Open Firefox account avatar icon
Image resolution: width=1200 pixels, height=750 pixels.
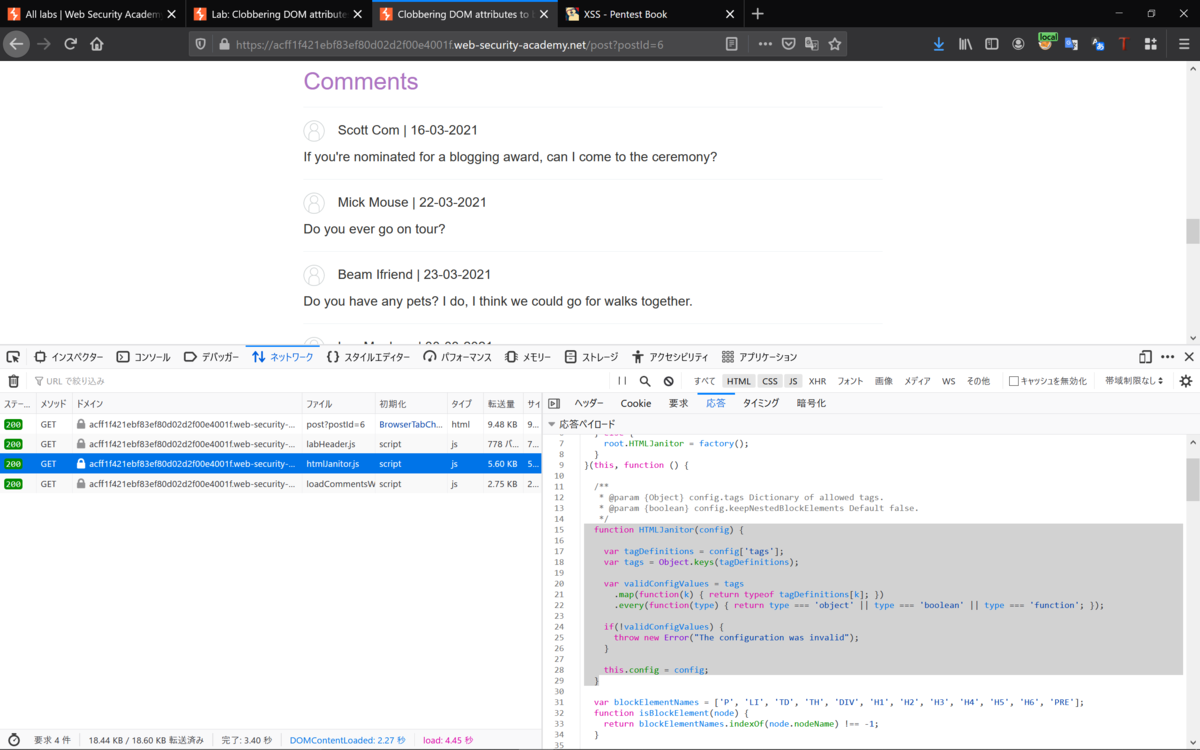tap(1018, 44)
